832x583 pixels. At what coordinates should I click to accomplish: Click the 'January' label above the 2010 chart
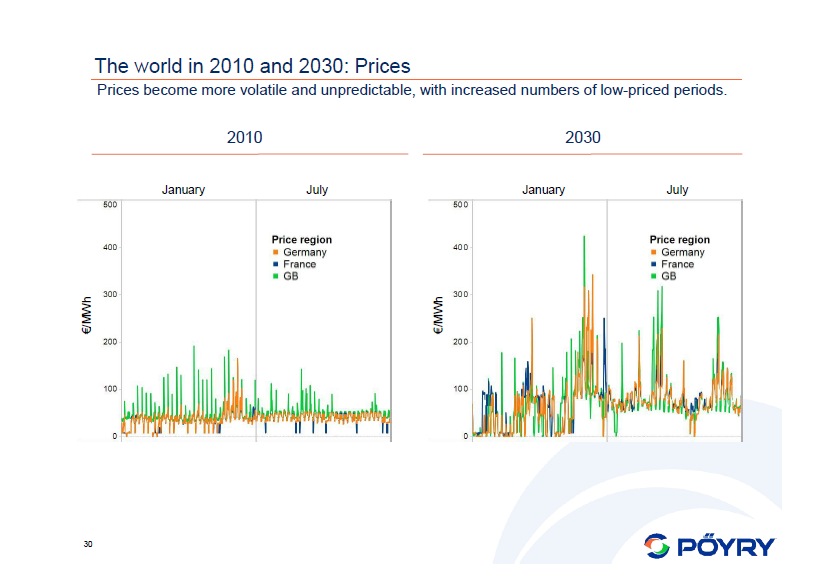183,190
